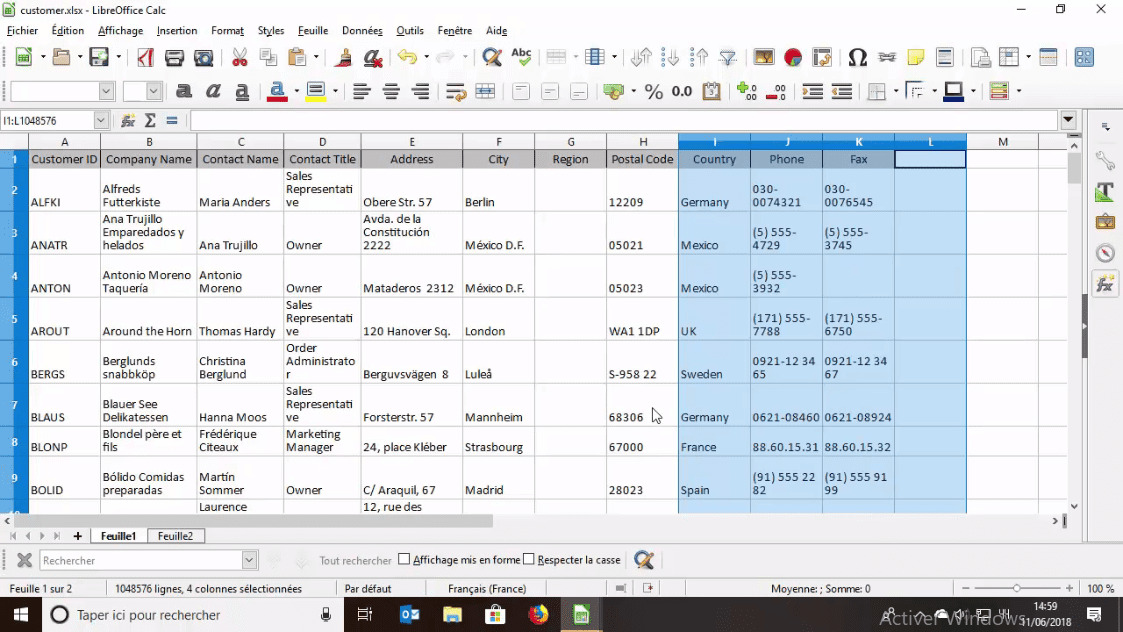1123x632 pixels.
Task: Click the Windows Start button
Action: click(20, 615)
